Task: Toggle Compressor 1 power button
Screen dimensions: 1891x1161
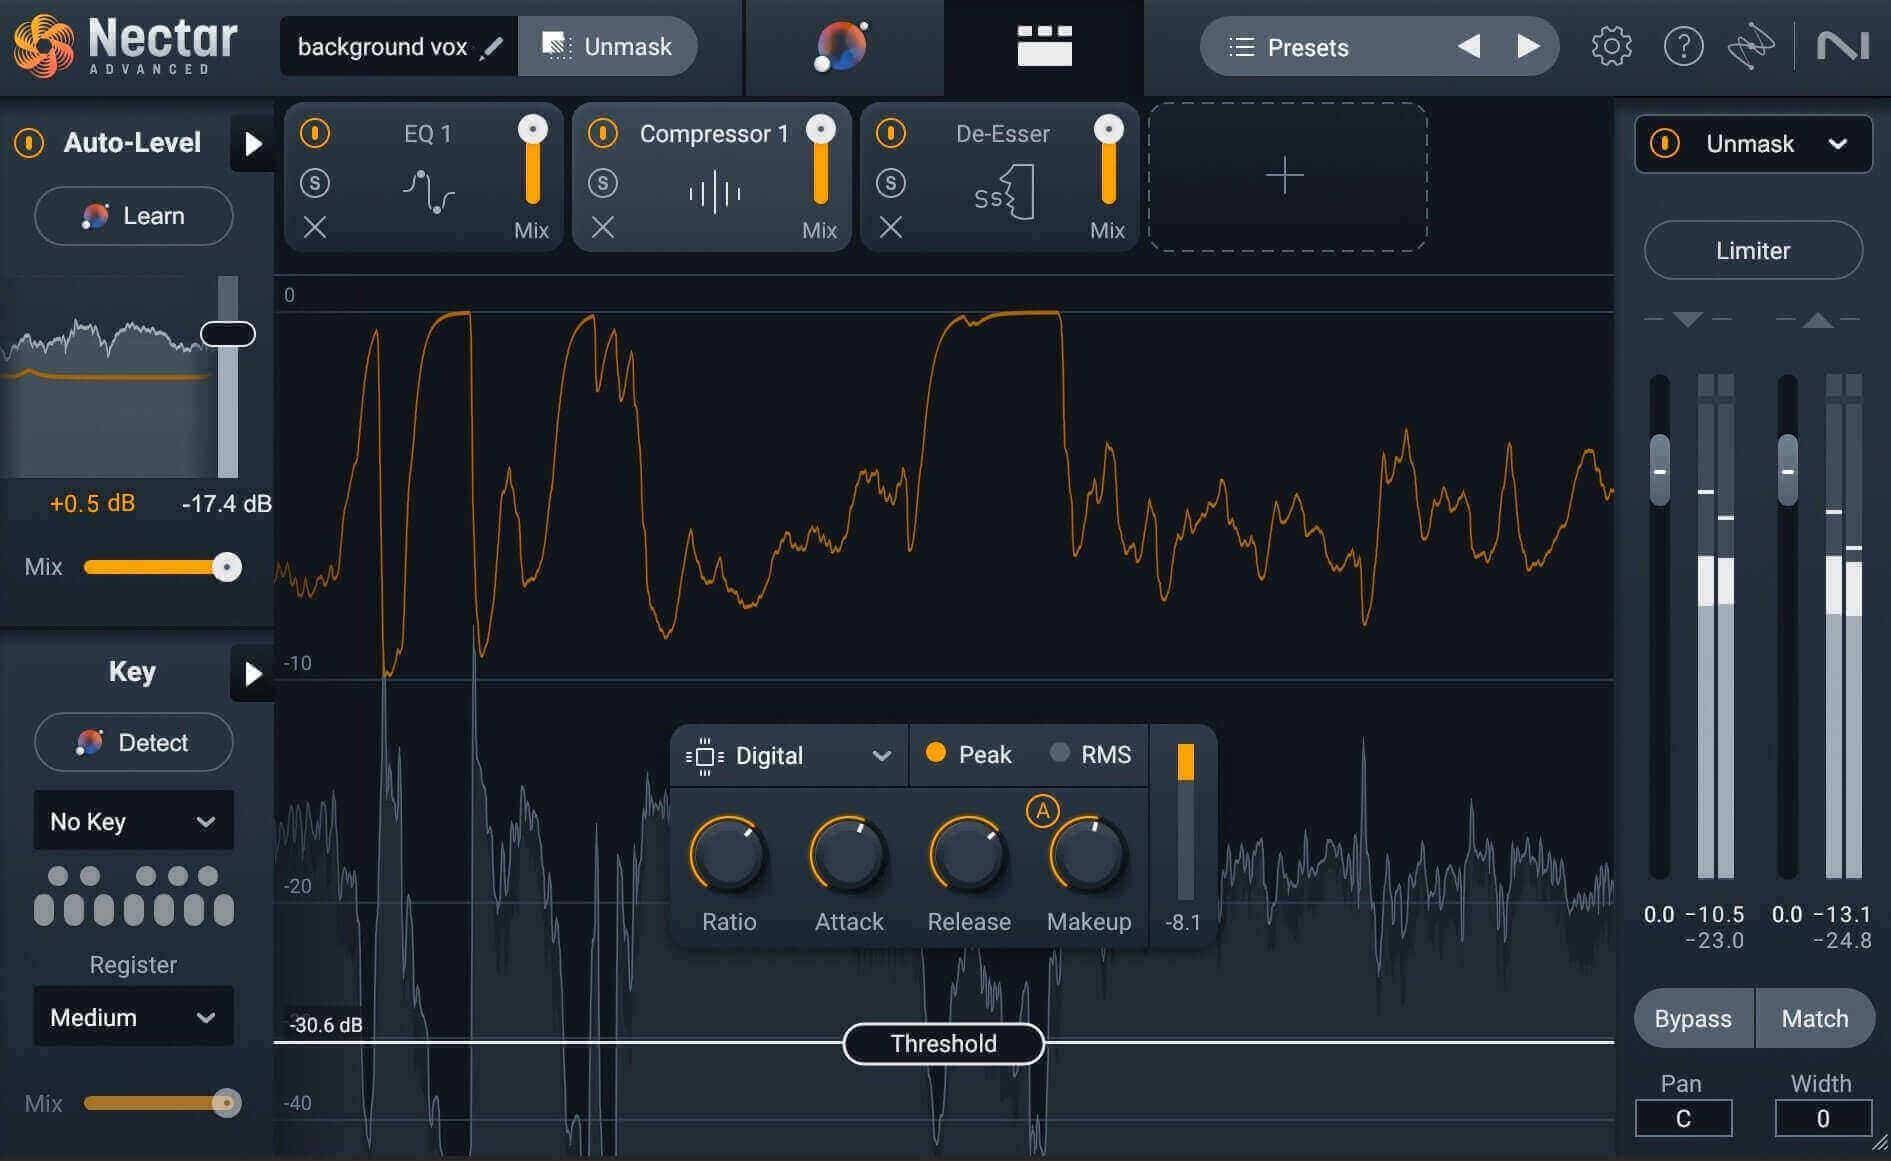Action: coord(603,133)
